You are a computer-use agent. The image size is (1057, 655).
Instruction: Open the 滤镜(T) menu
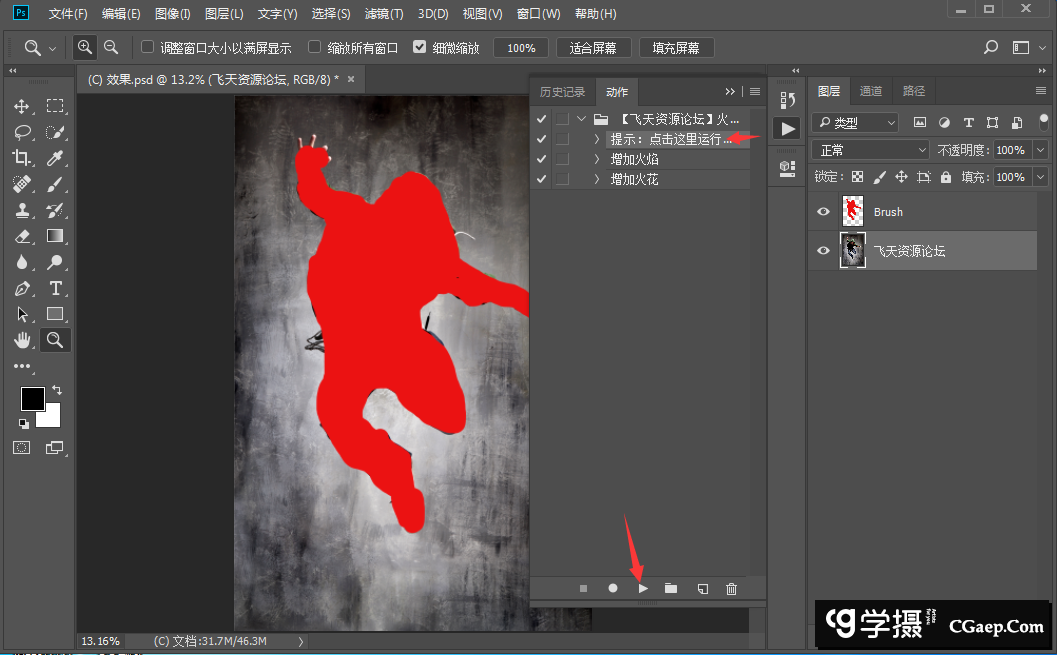click(x=384, y=14)
